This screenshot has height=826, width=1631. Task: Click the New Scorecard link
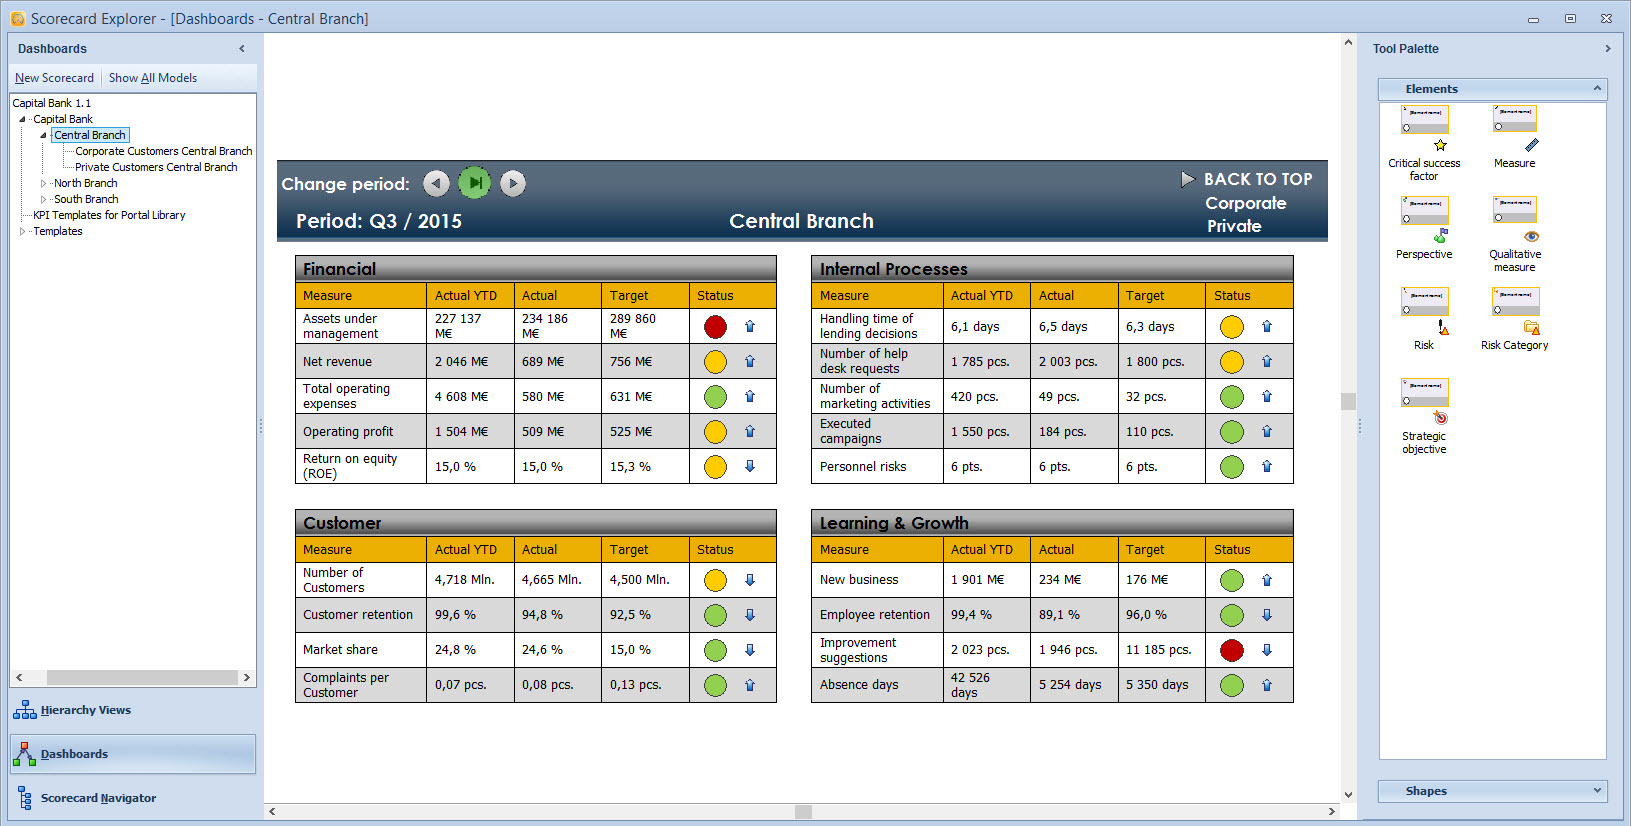(54, 78)
